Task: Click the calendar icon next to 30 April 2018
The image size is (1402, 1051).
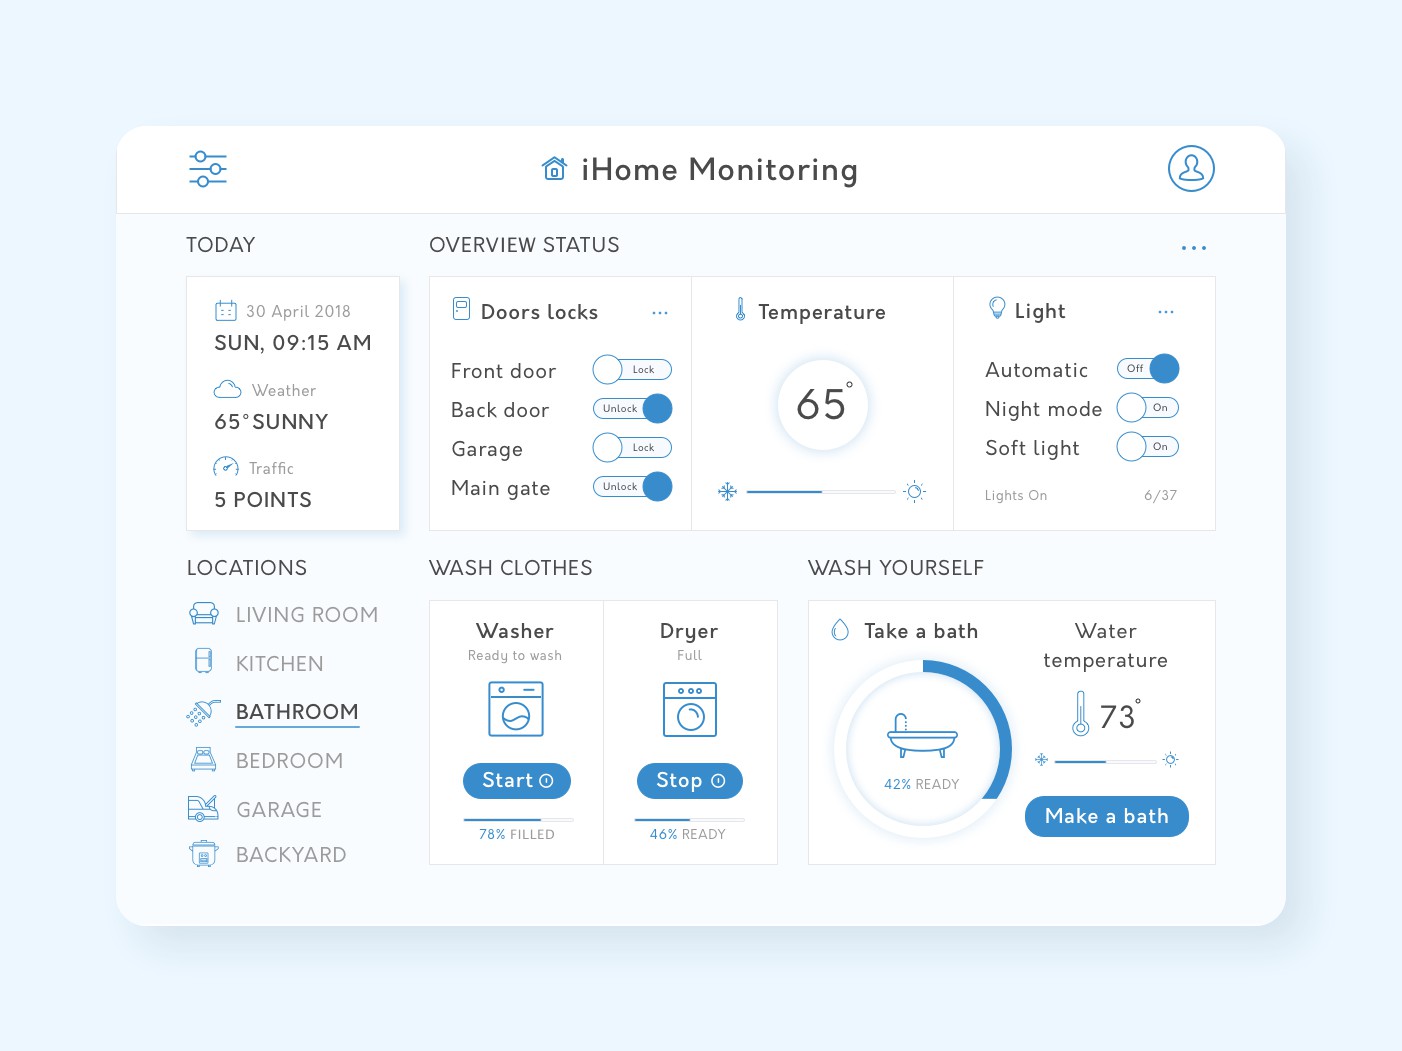Action: (226, 311)
